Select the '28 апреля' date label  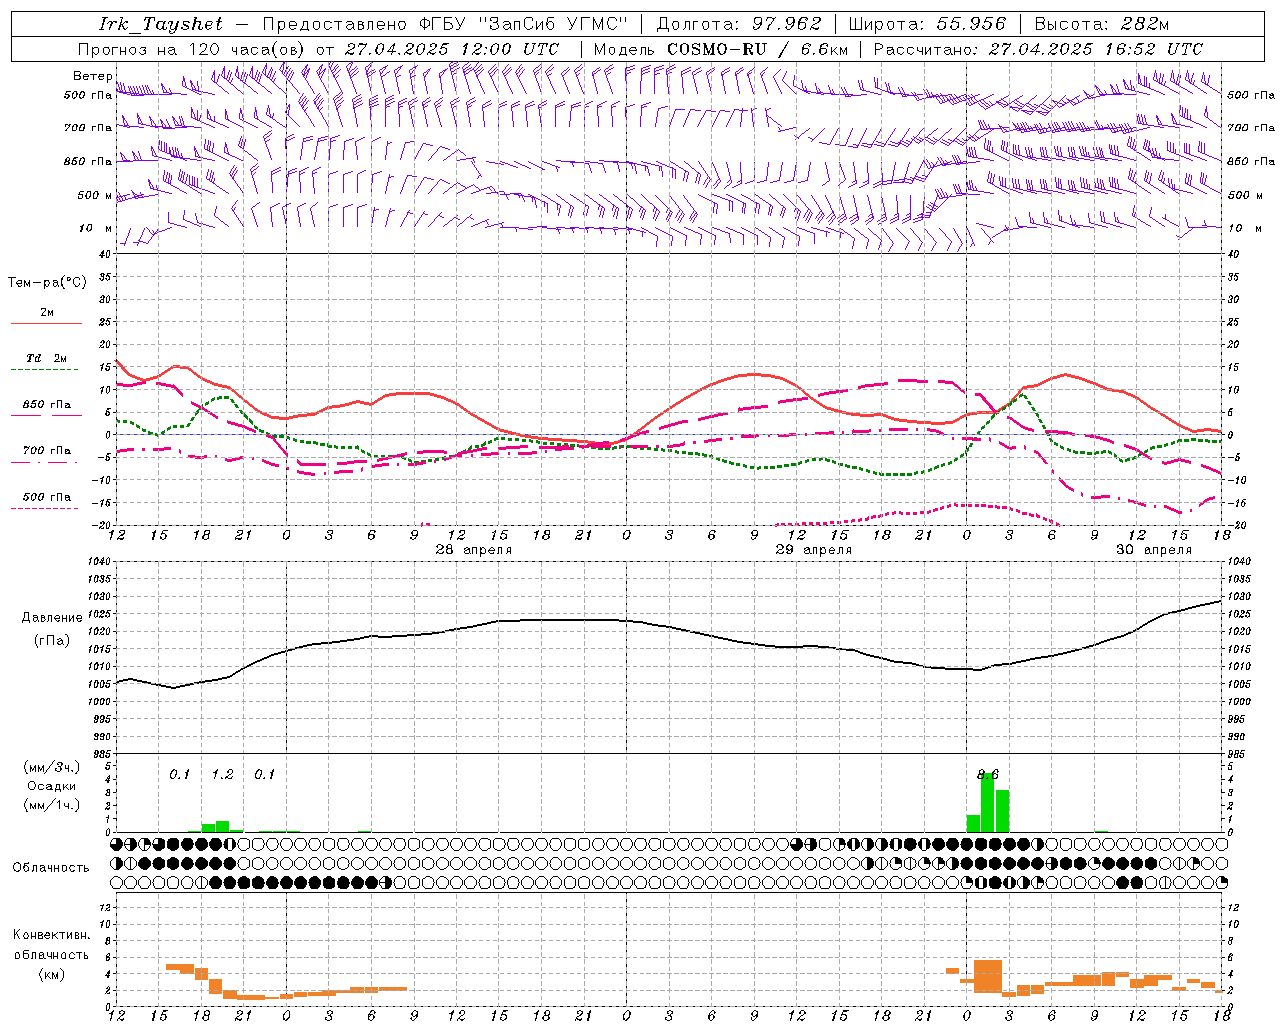[474, 550]
